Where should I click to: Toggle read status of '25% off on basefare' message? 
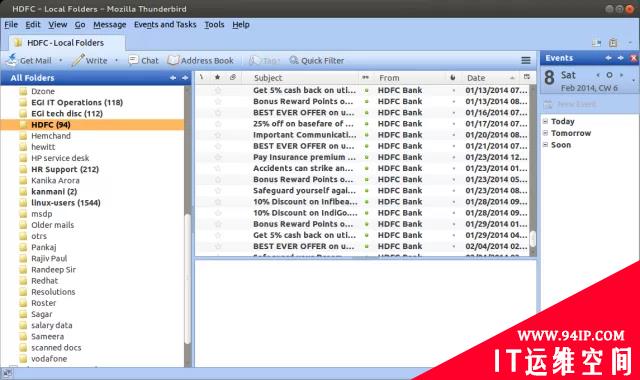tap(366, 124)
